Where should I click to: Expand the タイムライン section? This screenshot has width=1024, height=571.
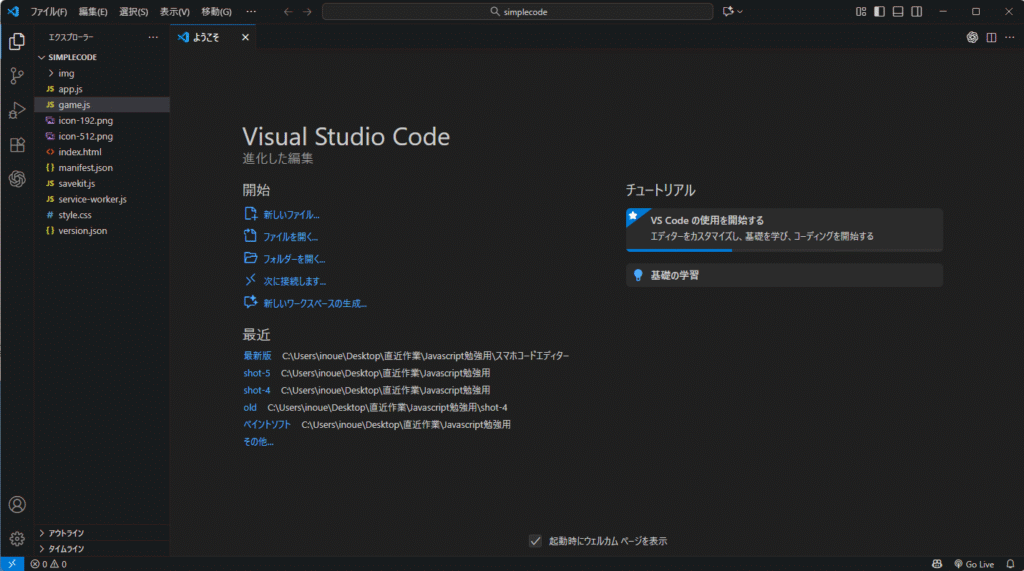[66, 549]
